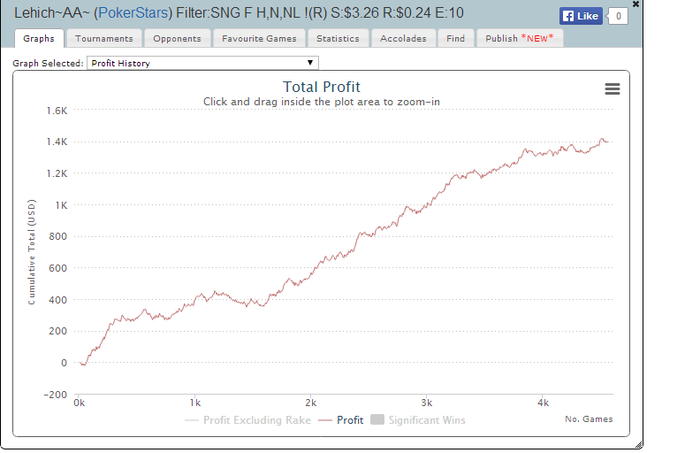The image size is (700, 453).
Task: Click the zoom-in instruction subtitle
Action: pos(321,102)
